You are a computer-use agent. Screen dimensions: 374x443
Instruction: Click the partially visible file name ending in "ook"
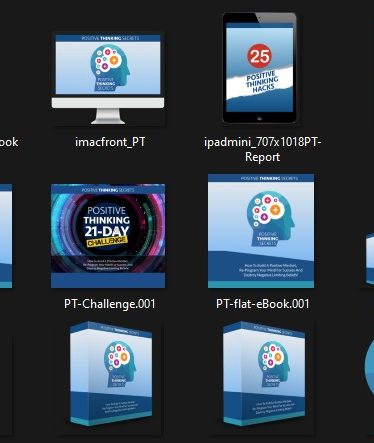[x=9, y=142]
